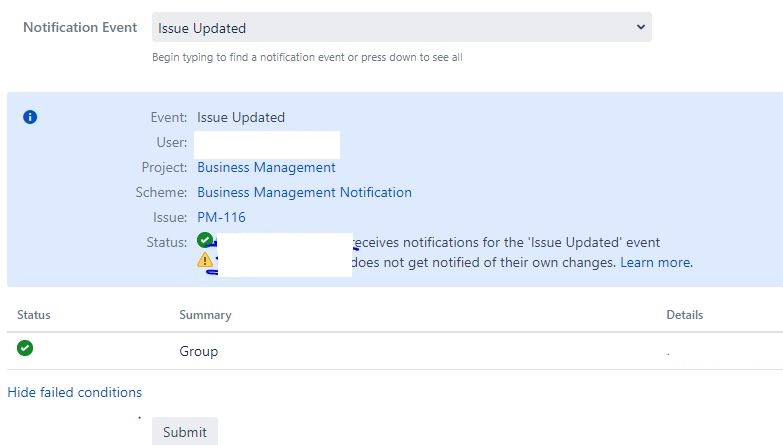Click the Summary column header
The image size is (783, 445).
[x=205, y=315]
